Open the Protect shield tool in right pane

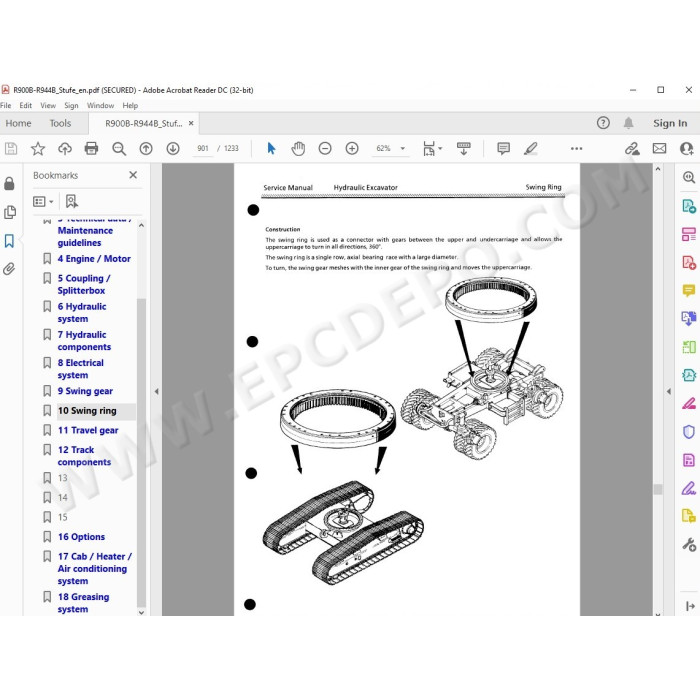pos(689,432)
